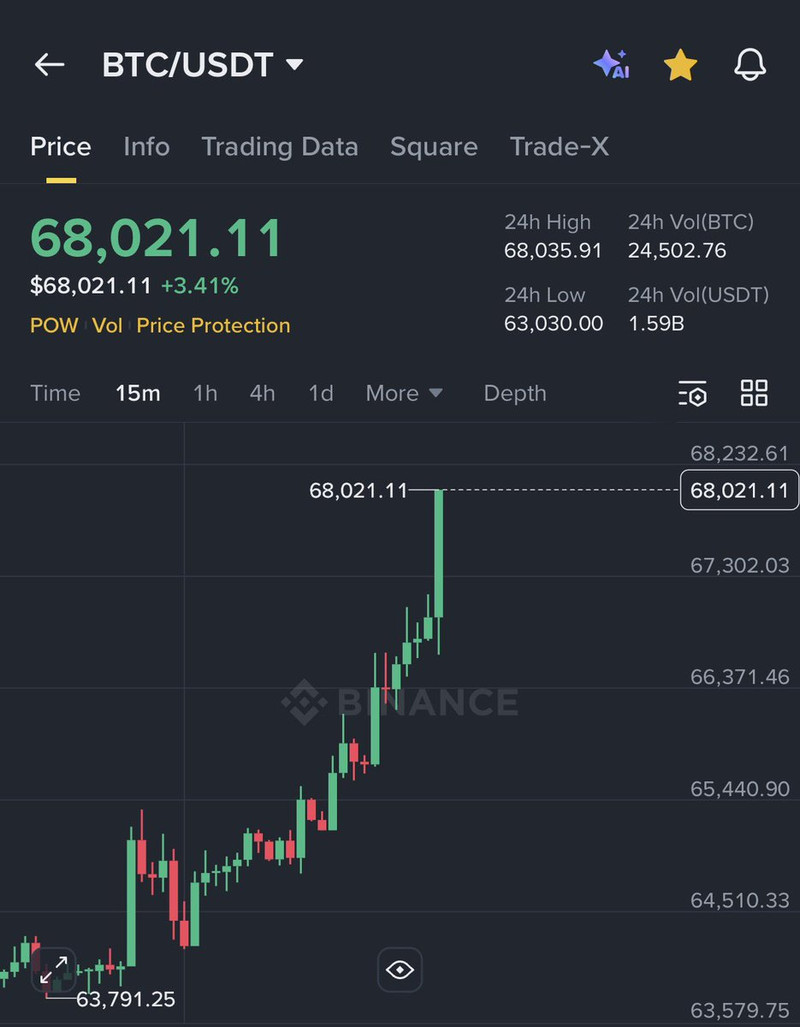
Task: Open chart indicator settings icon
Action: (692, 393)
